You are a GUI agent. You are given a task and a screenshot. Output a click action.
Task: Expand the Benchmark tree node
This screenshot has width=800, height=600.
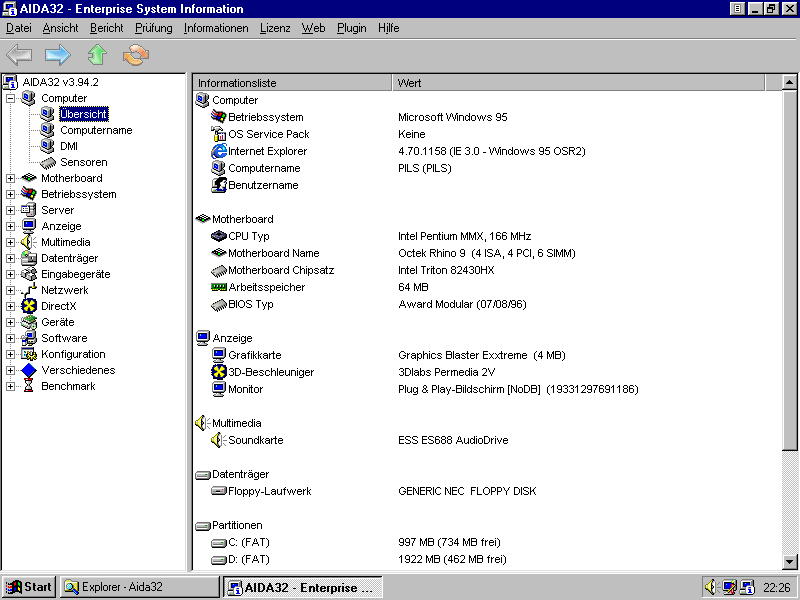pyautogui.click(x=10, y=386)
